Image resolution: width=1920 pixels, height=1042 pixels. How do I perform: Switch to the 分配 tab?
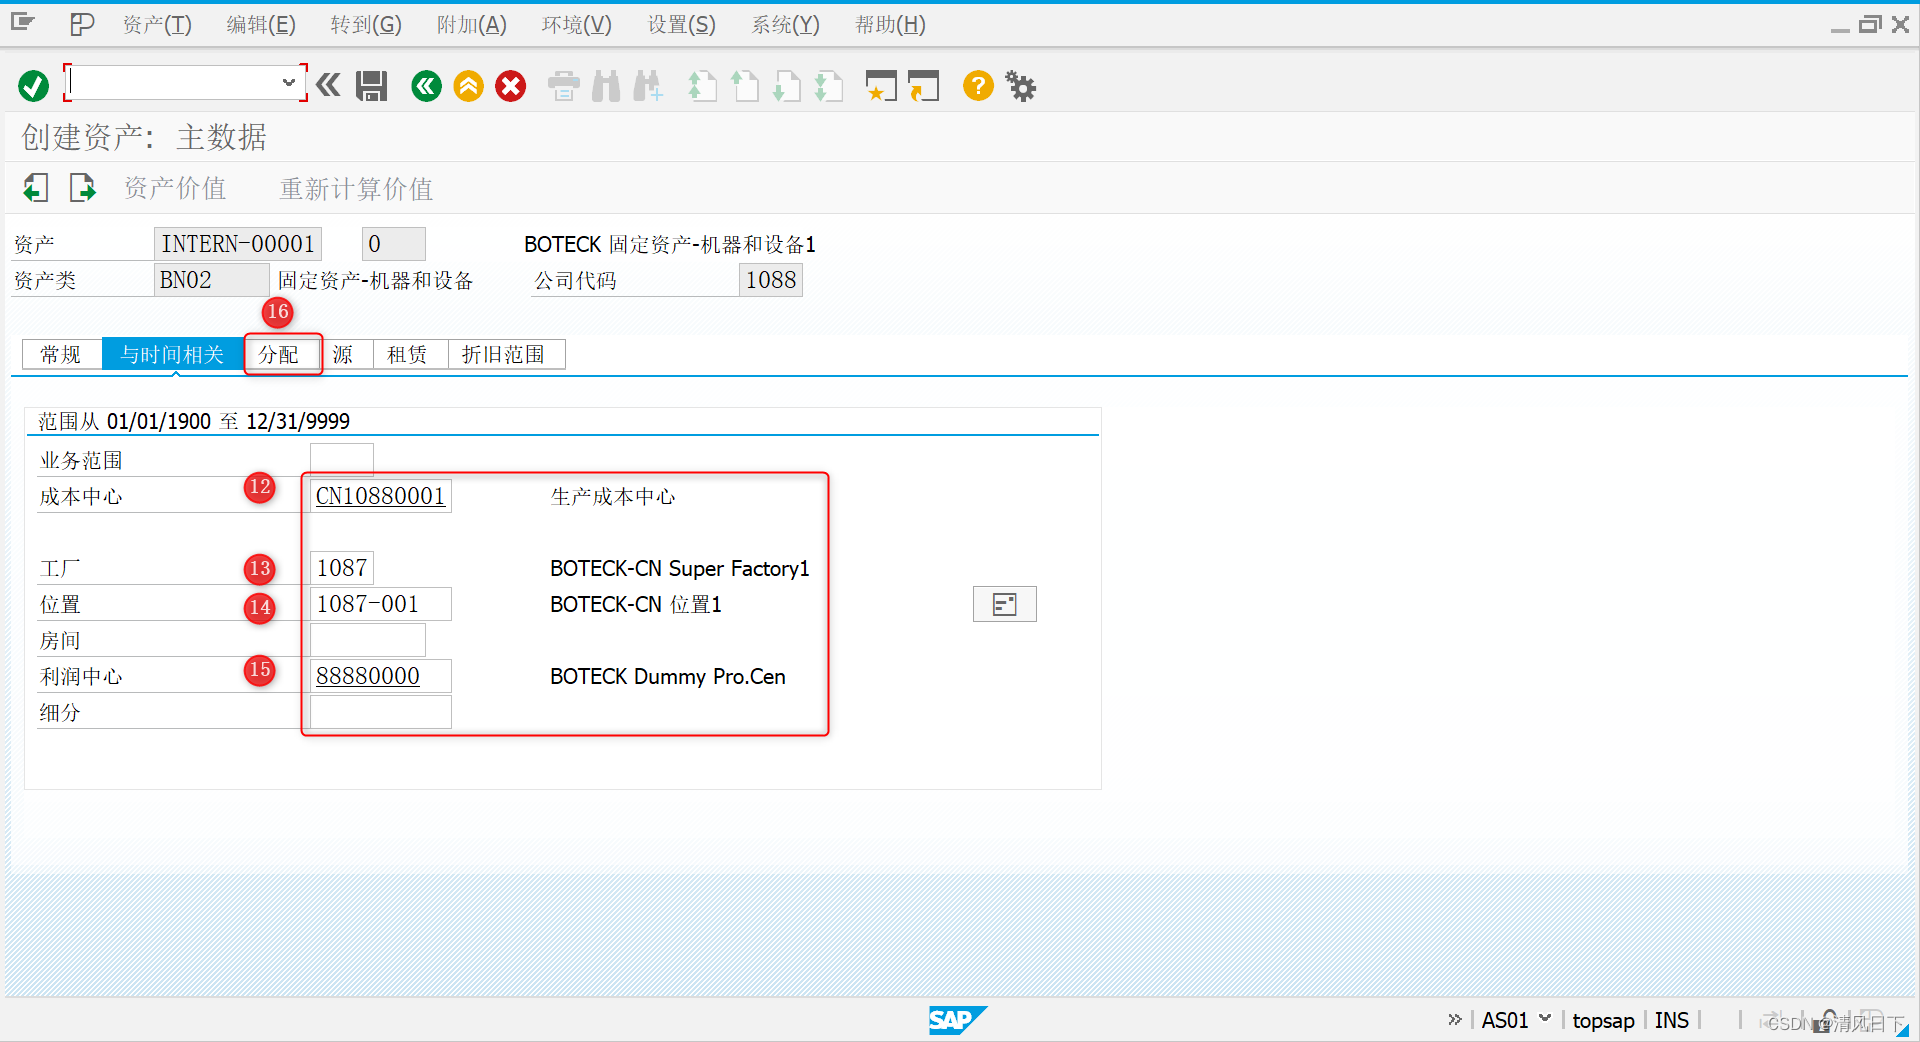click(279, 354)
